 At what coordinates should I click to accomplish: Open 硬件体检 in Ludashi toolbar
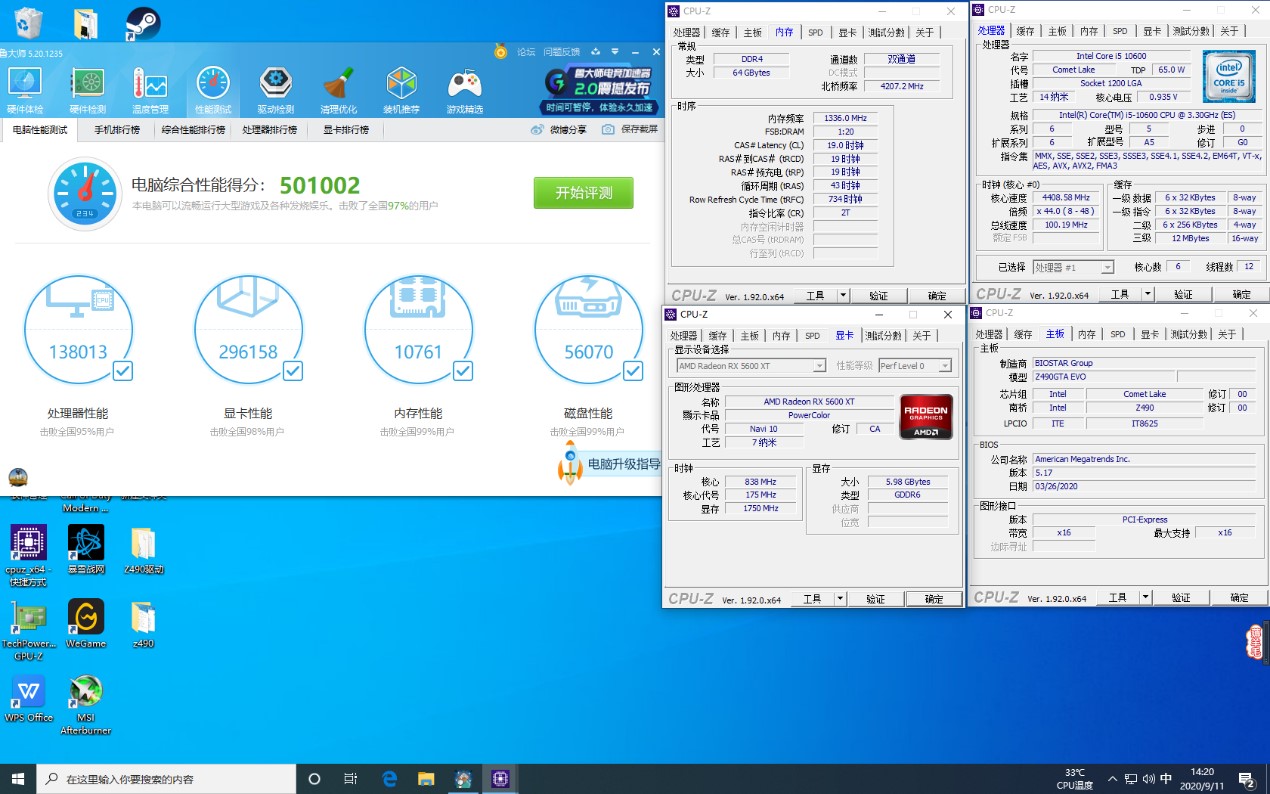coord(25,90)
